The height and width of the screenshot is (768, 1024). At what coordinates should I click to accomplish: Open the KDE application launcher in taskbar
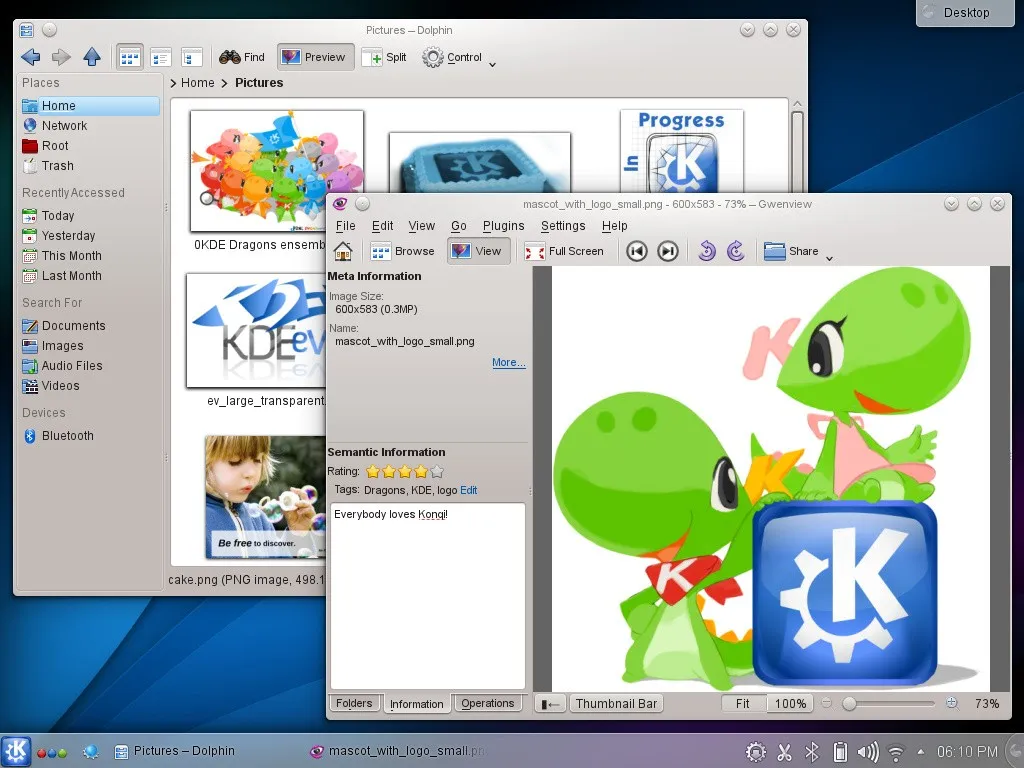coord(16,751)
